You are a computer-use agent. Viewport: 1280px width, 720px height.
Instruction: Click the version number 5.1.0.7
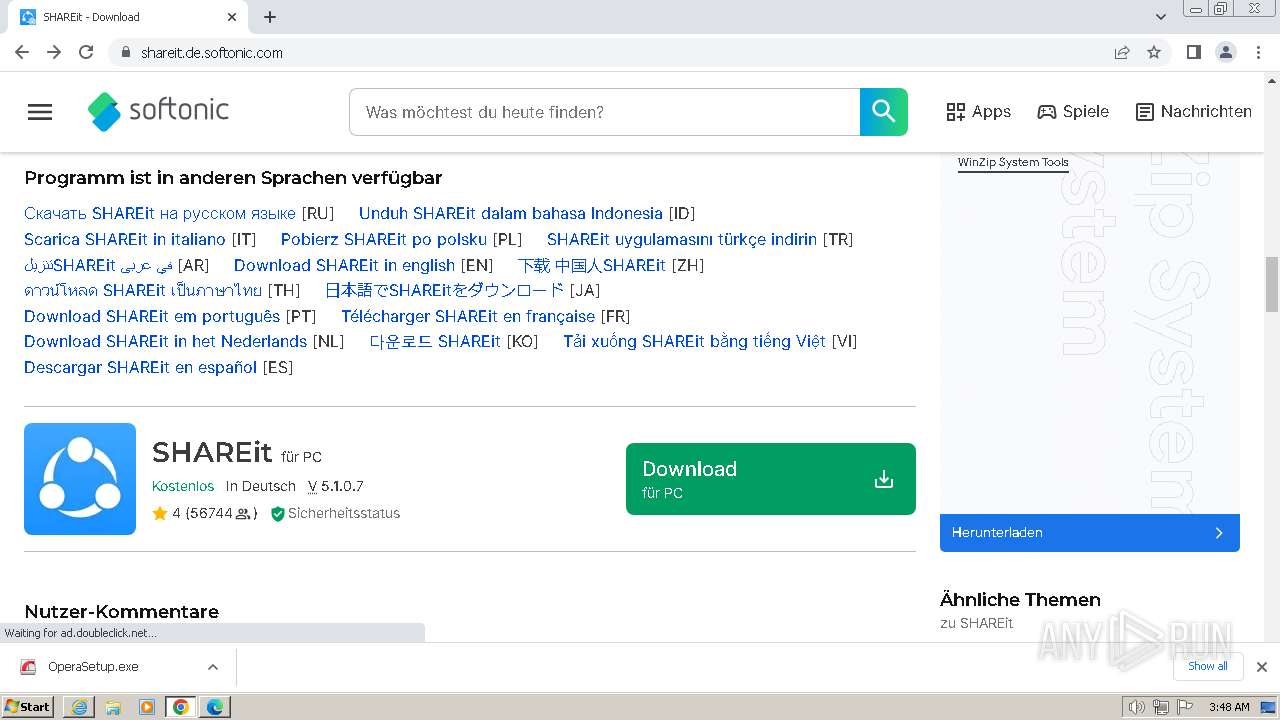click(342, 486)
